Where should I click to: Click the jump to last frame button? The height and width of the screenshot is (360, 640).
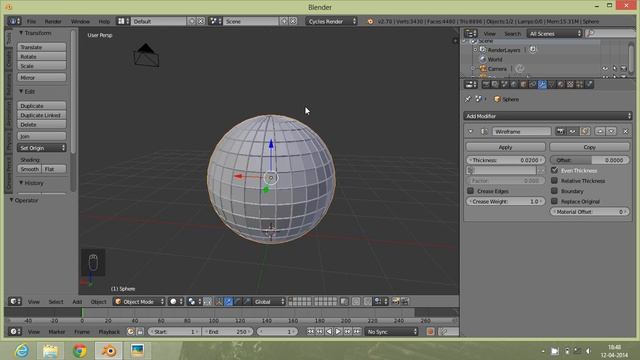[x=357, y=332]
